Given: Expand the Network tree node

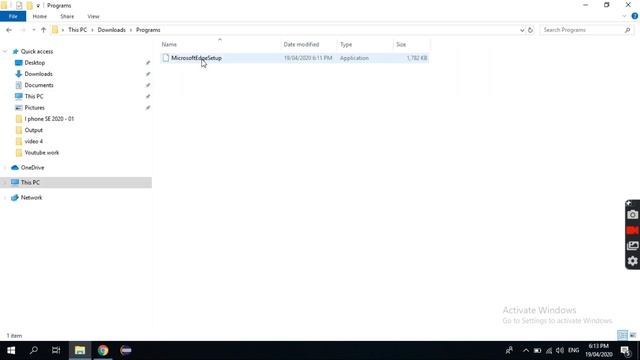Looking at the screenshot, I should 5,198.
